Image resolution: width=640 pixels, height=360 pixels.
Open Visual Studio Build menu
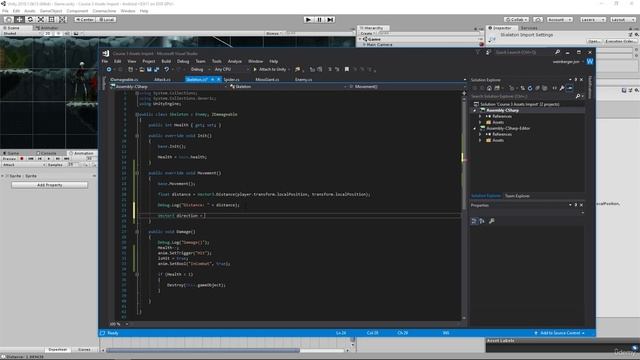point(166,61)
